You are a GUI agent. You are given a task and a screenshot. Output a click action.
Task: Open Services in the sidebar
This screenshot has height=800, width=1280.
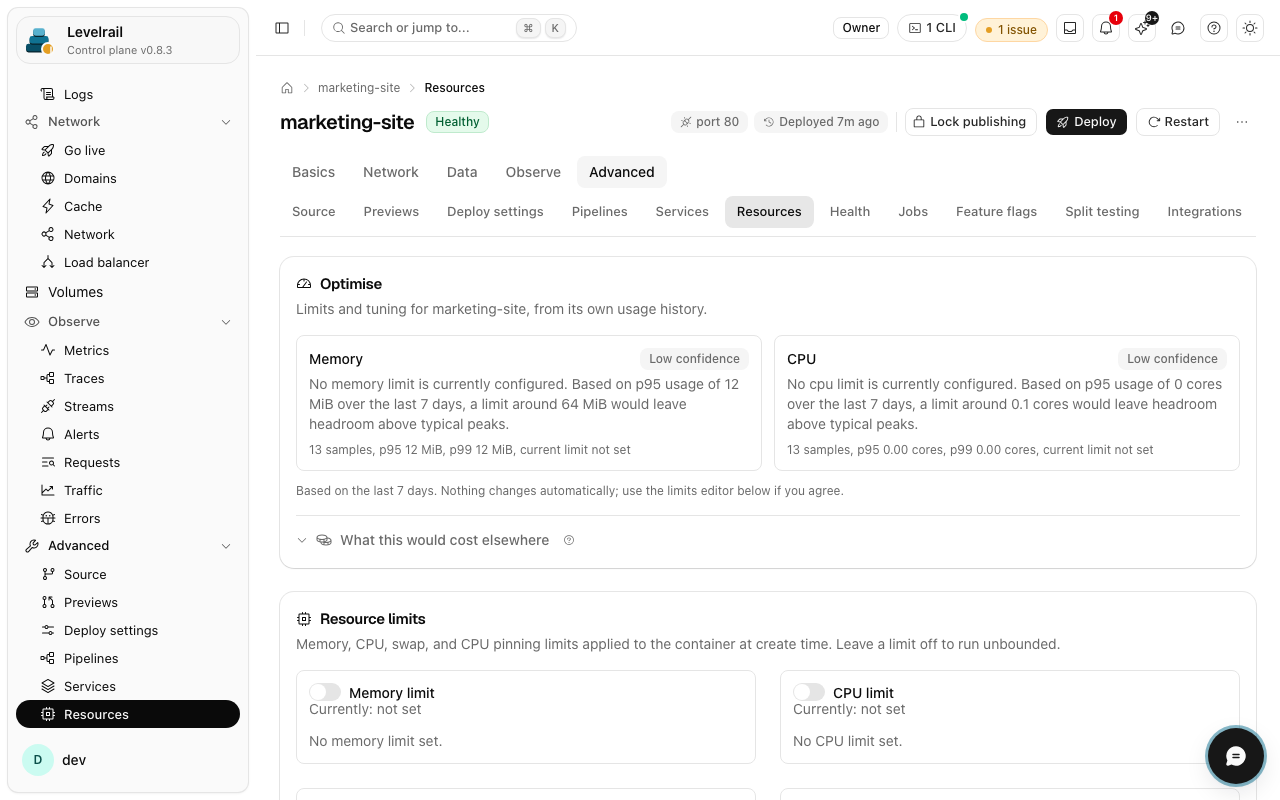(x=128, y=686)
